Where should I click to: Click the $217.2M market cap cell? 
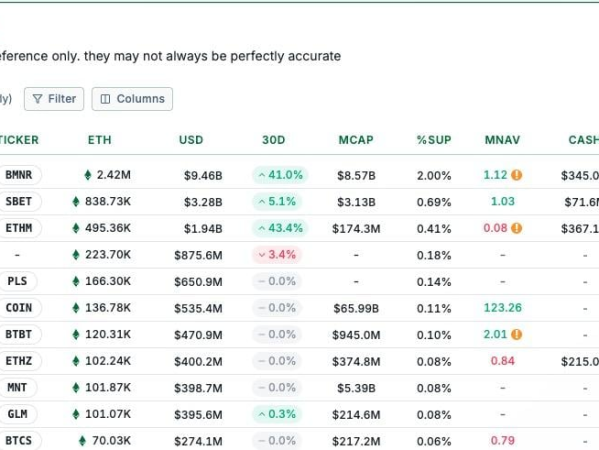(356, 441)
